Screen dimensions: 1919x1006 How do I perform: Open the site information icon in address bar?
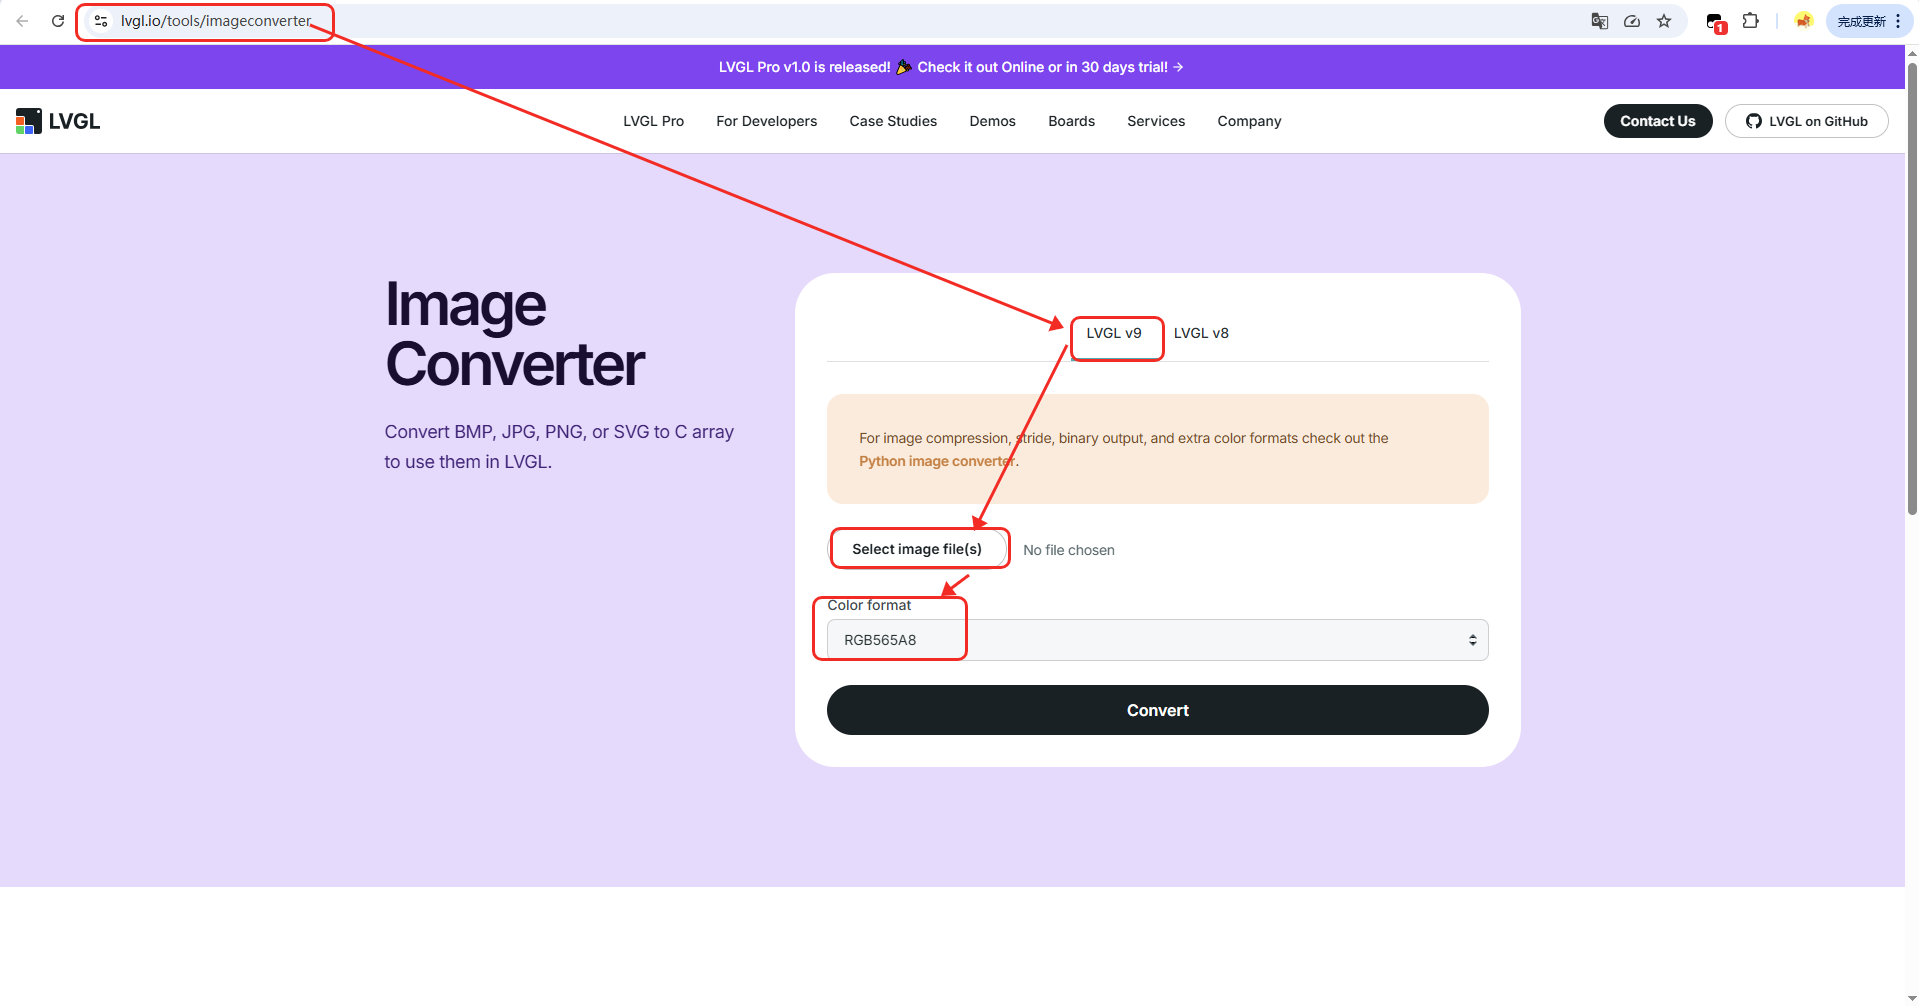tap(101, 21)
